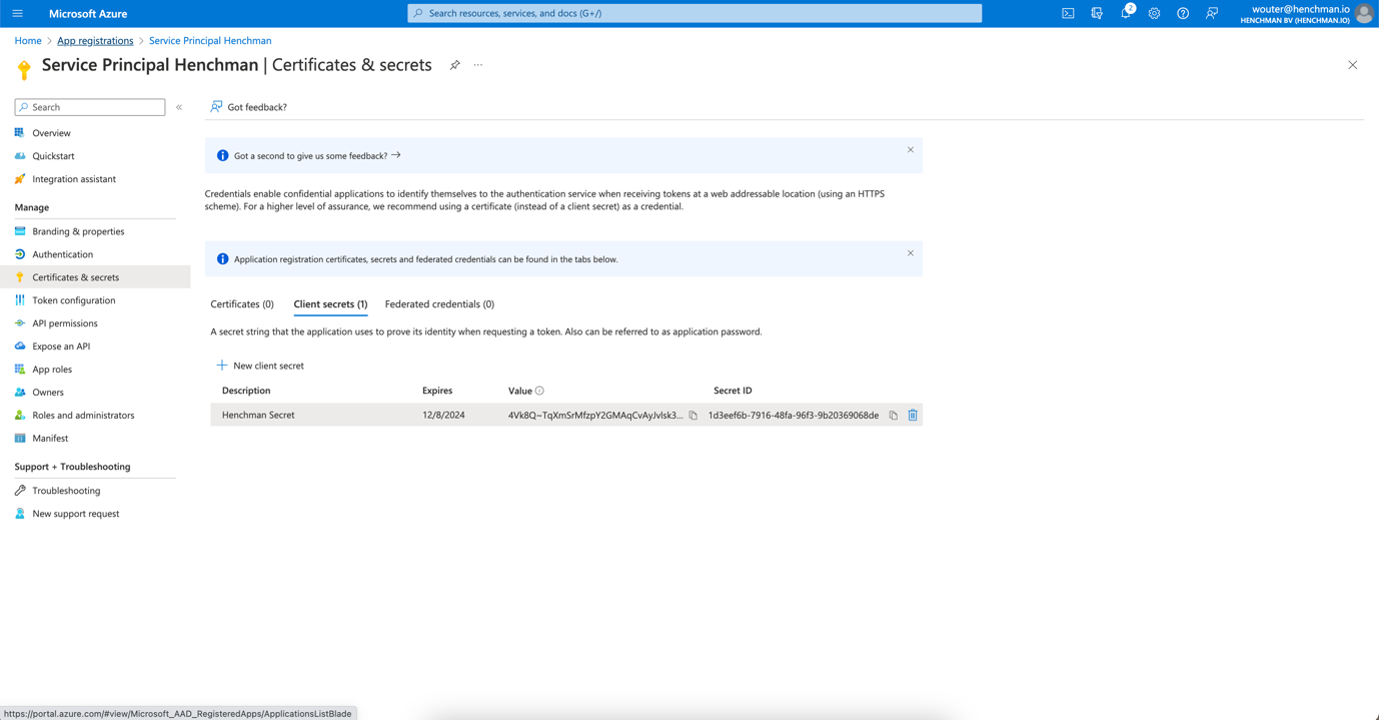This screenshot has width=1384, height=724.
Task: Click the Secret ID column header
Action: point(735,392)
